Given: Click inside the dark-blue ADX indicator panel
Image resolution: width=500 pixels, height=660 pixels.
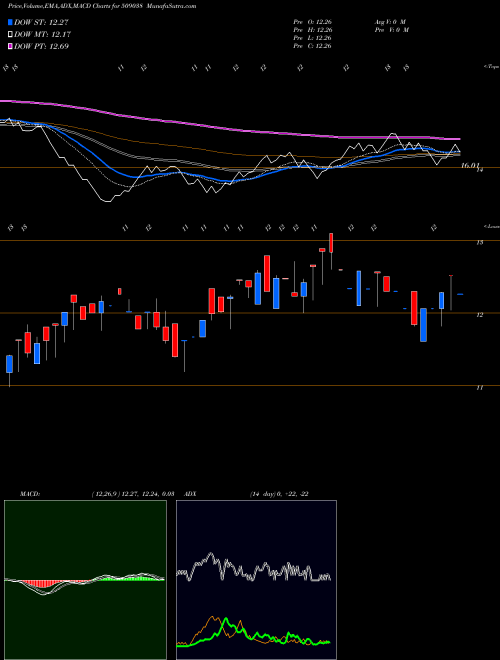Looking at the screenshot, I should point(256,580).
